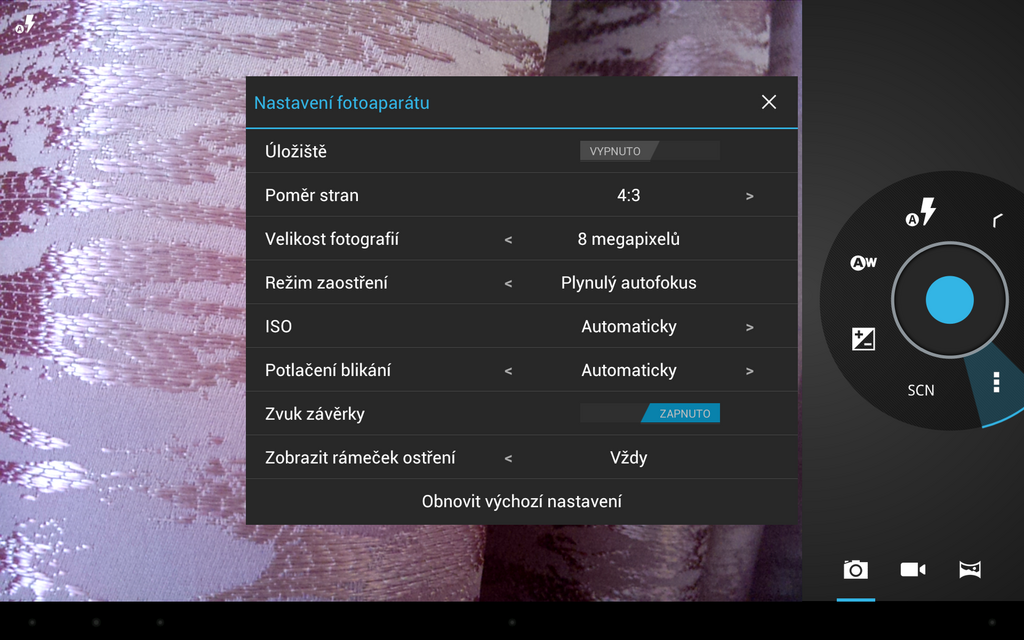
Task: Tap the fabric preview to focus
Action: click(120, 300)
